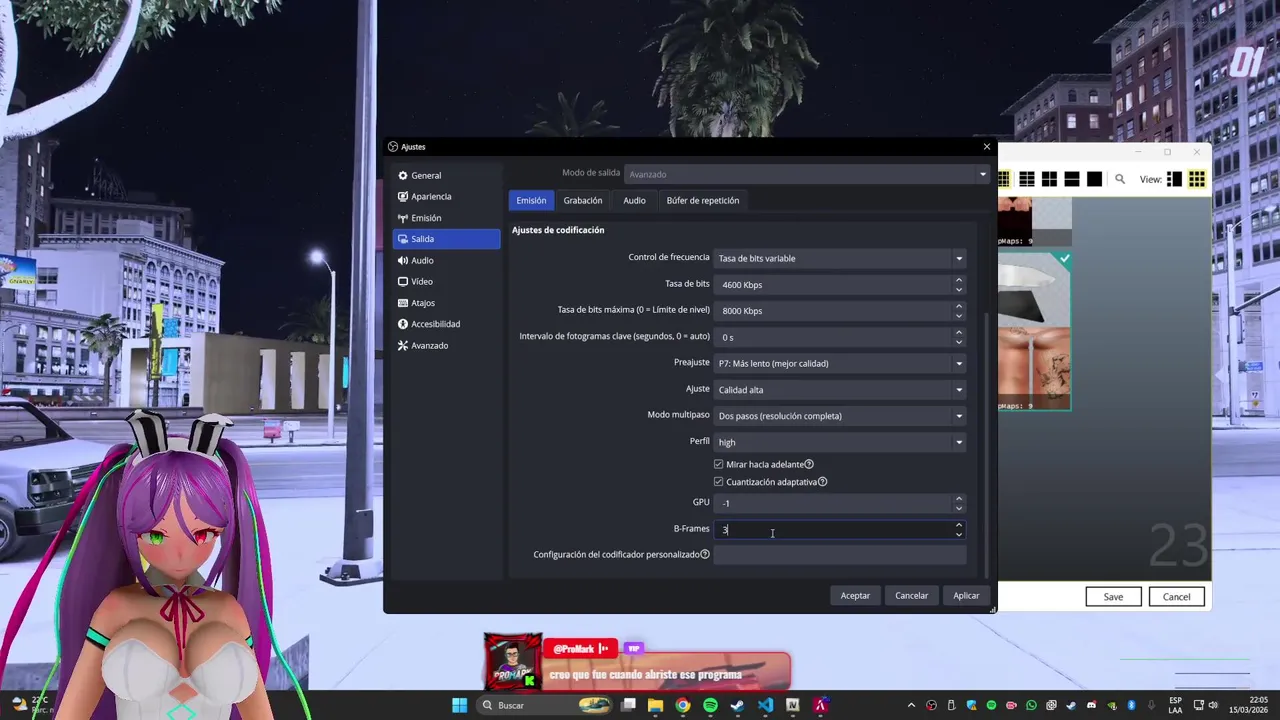The image size is (1280, 720).
Task: Open the General settings section
Action: [x=446, y=175]
